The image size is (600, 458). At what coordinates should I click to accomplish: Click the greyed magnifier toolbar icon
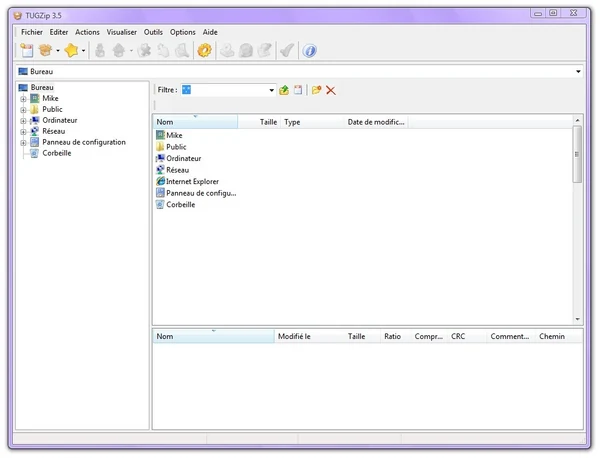182,51
